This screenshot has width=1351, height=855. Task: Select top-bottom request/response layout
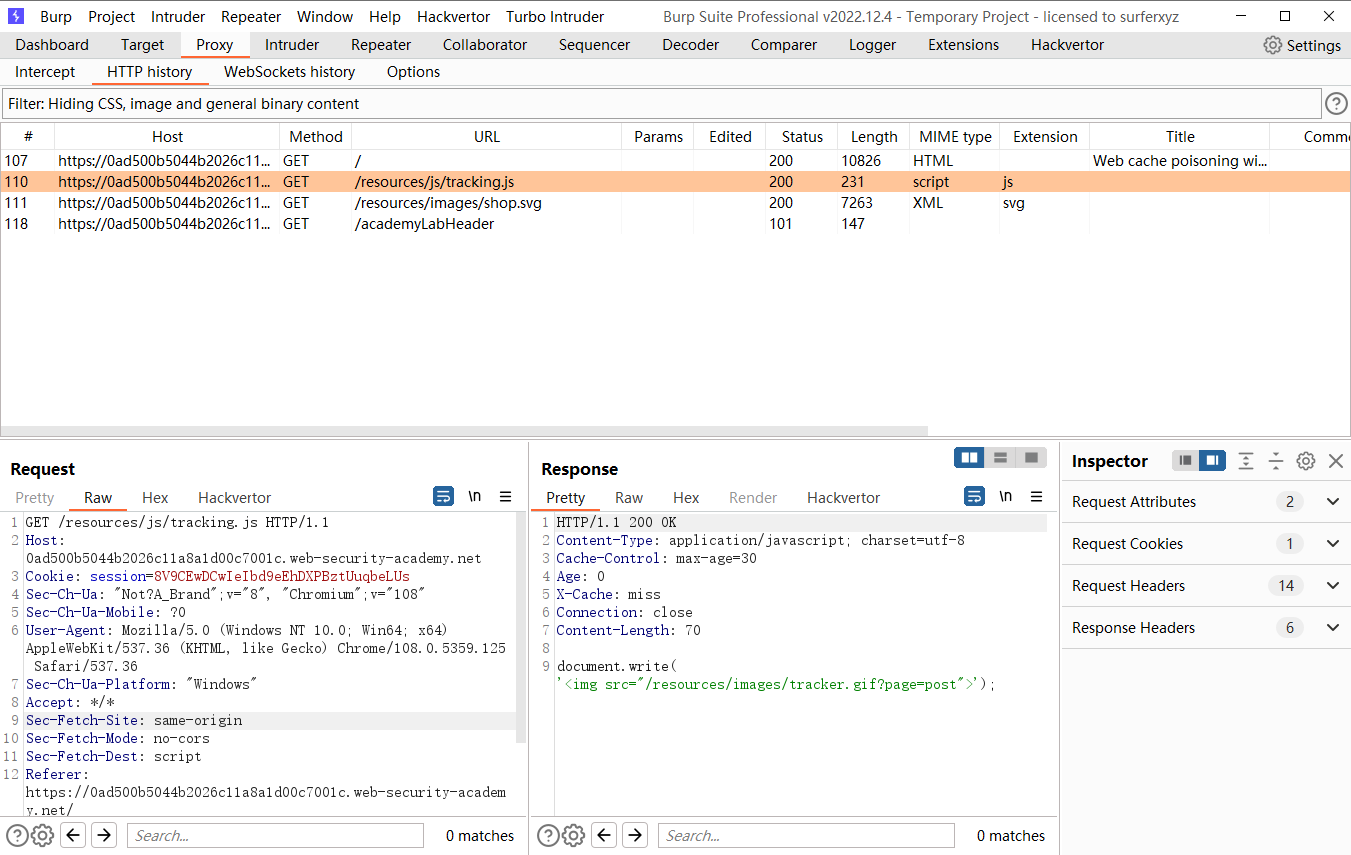pos(1000,458)
